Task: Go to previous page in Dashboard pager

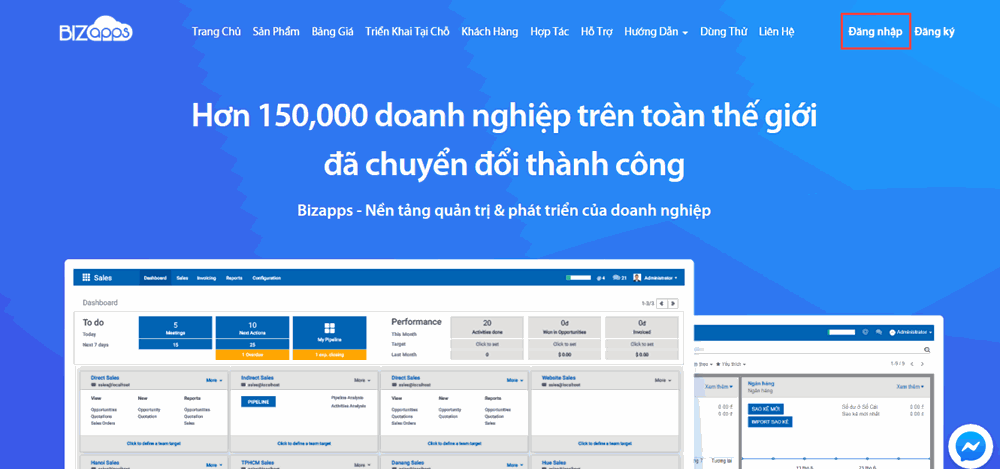Action: (x=662, y=303)
